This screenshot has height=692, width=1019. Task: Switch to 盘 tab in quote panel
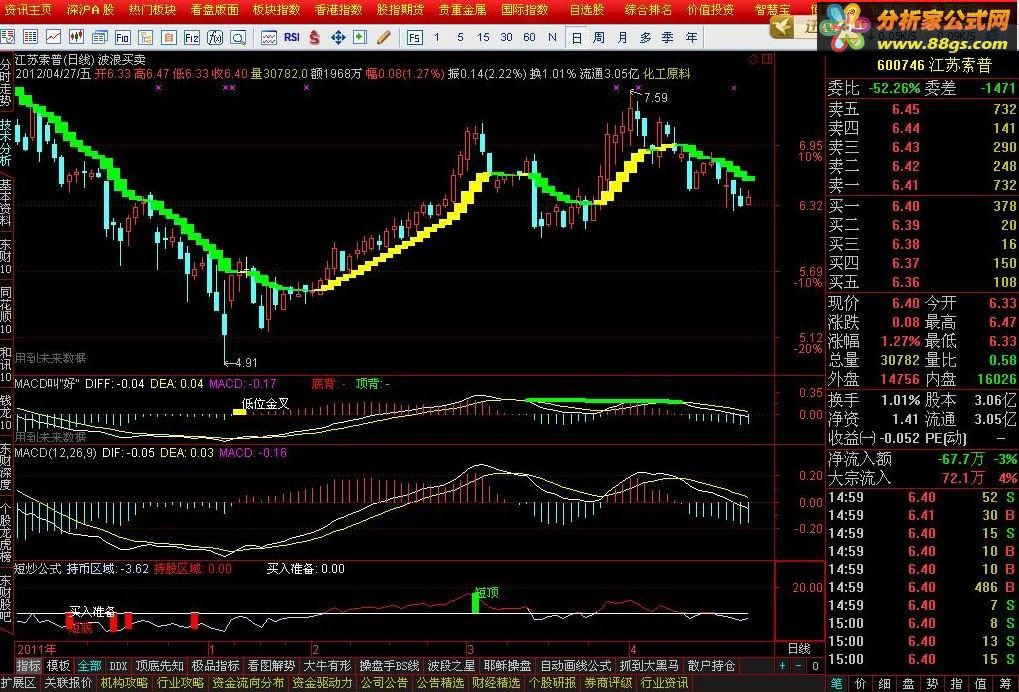909,683
